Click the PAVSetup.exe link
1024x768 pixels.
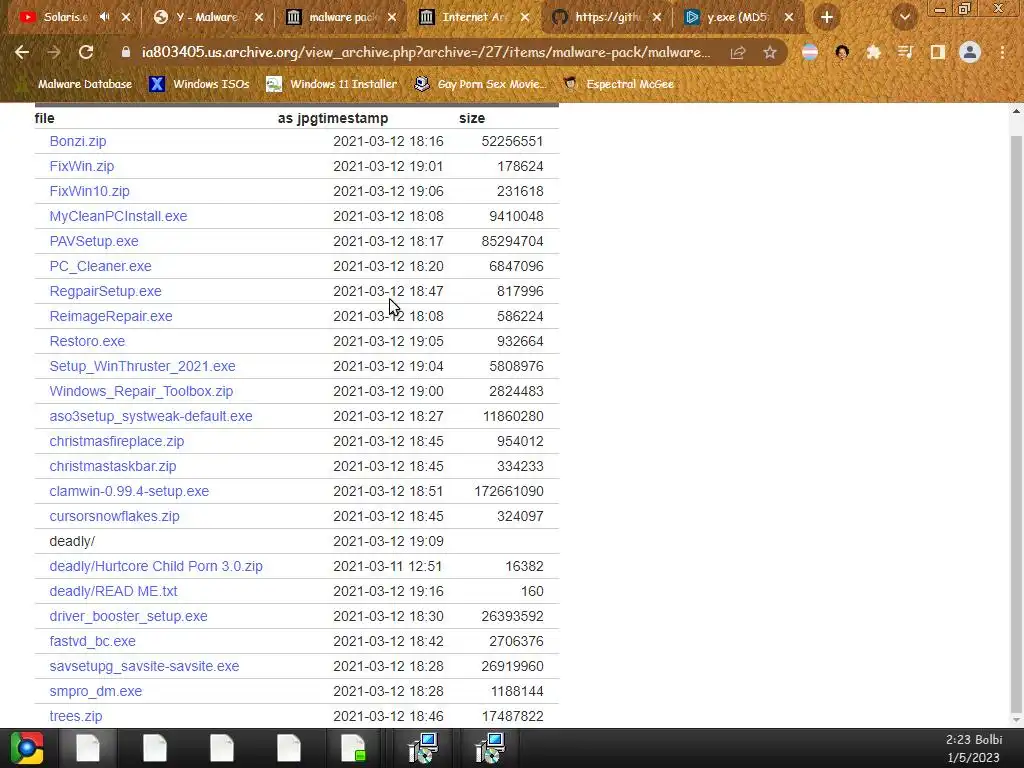tap(94, 241)
